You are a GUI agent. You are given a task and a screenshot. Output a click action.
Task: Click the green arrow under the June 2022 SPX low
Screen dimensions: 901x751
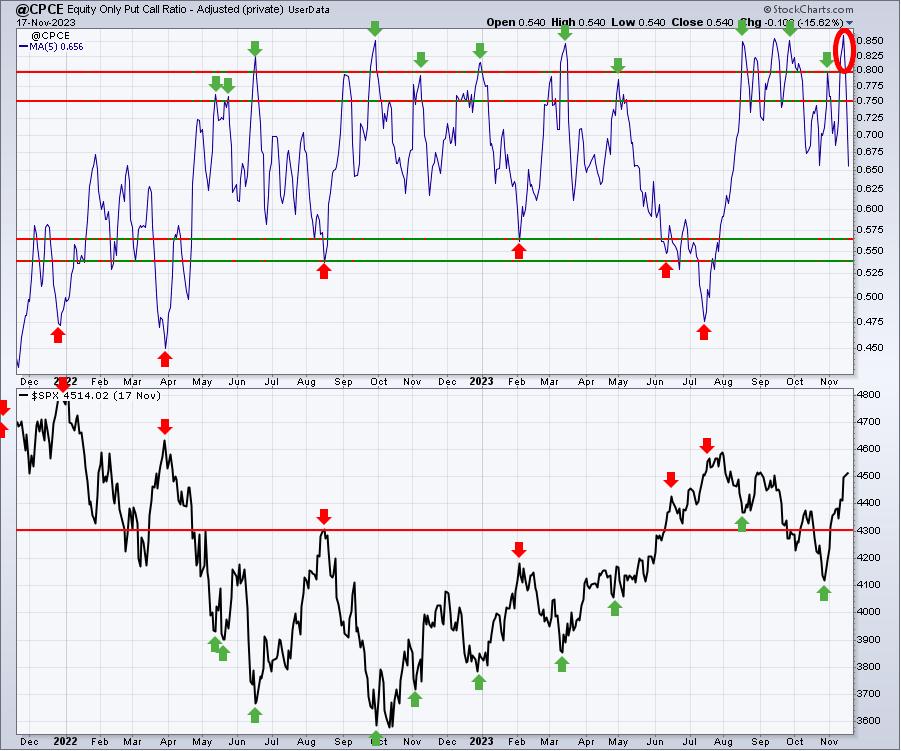(x=254, y=714)
